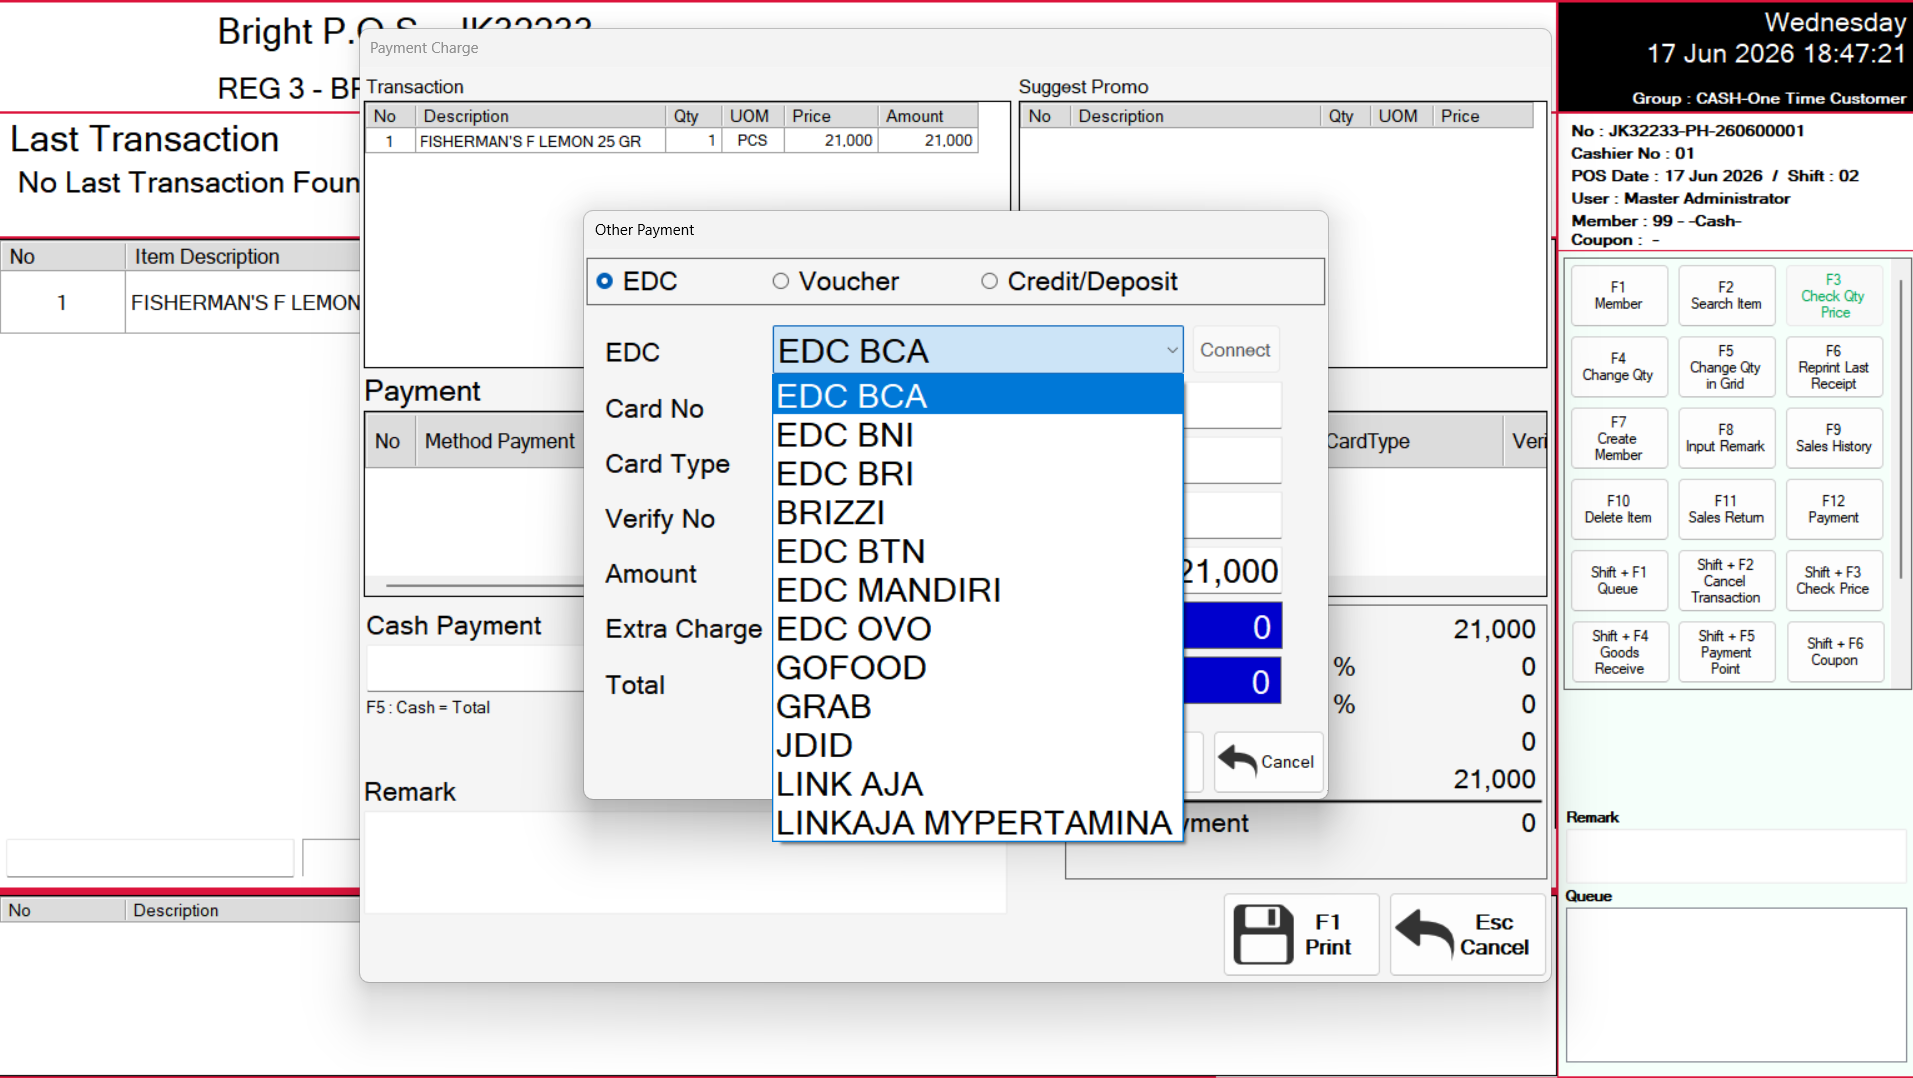Select the Credit/Deposit radio button
1913x1078 pixels.
989,282
